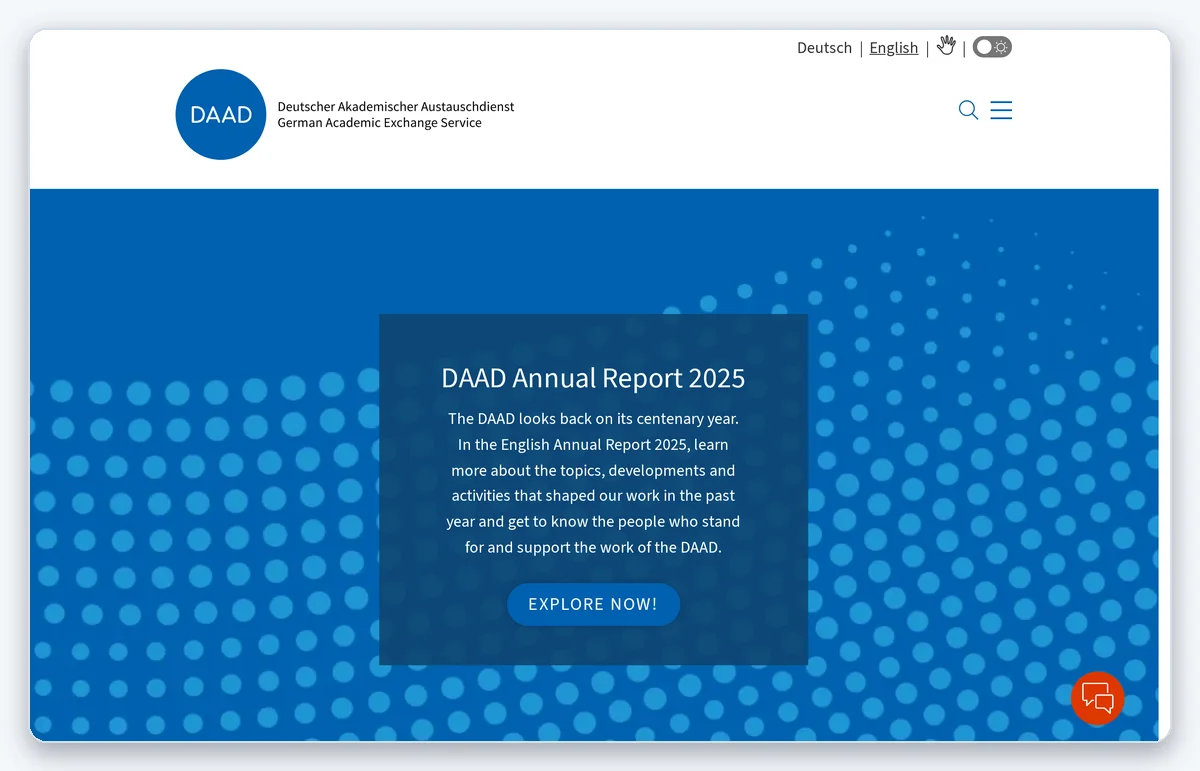Click the DAAD round logo
Image resolution: width=1200 pixels, height=771 pixels.
click(221, 114)
